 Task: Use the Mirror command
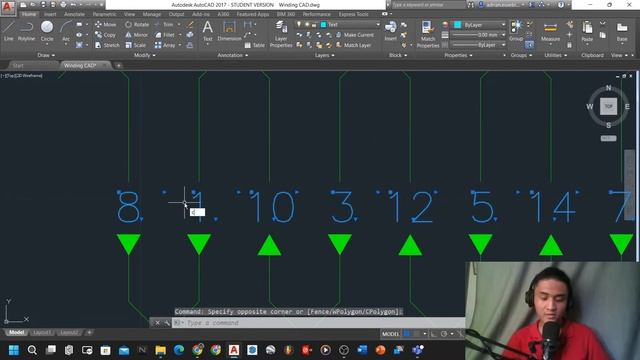click(136, 35)
